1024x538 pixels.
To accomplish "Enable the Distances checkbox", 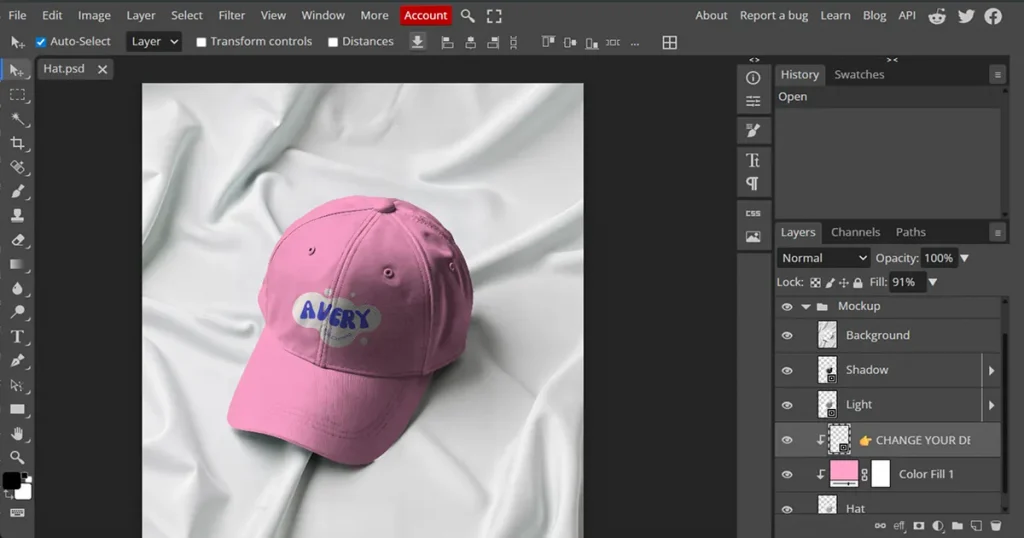I will 332,42.
